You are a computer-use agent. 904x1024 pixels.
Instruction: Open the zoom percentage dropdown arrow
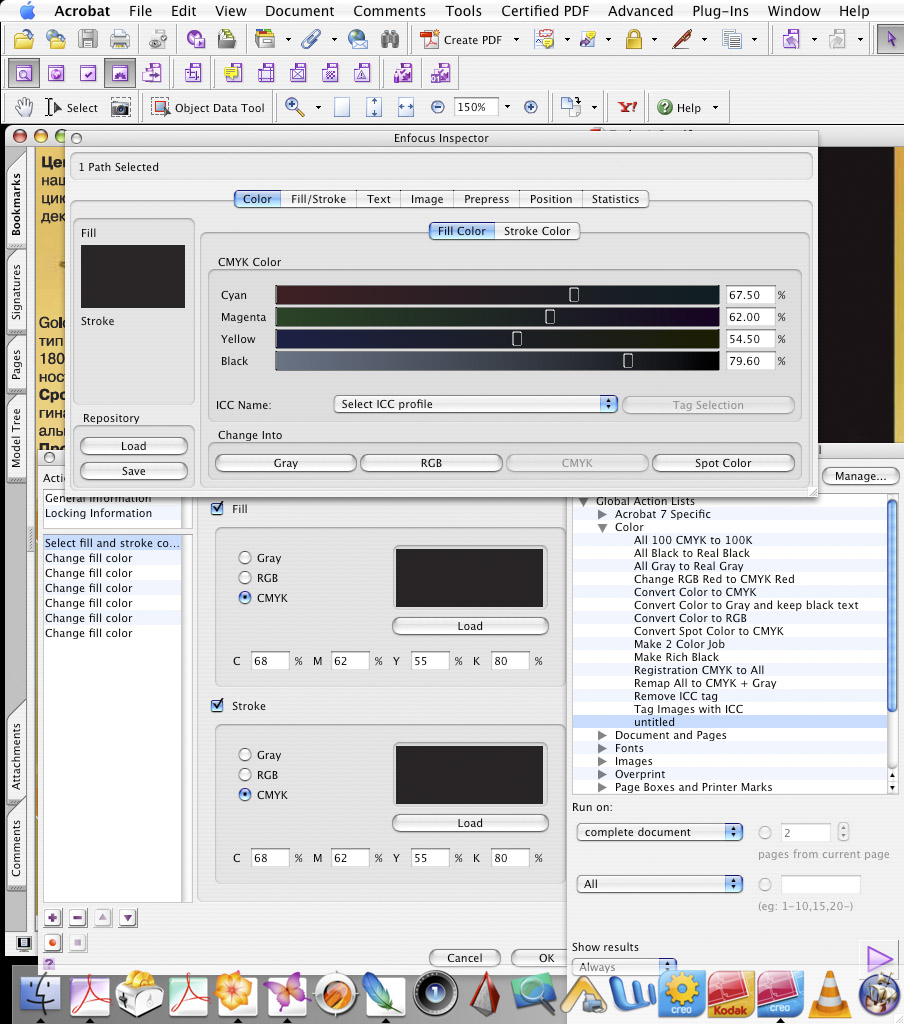[x=507, y=106]
